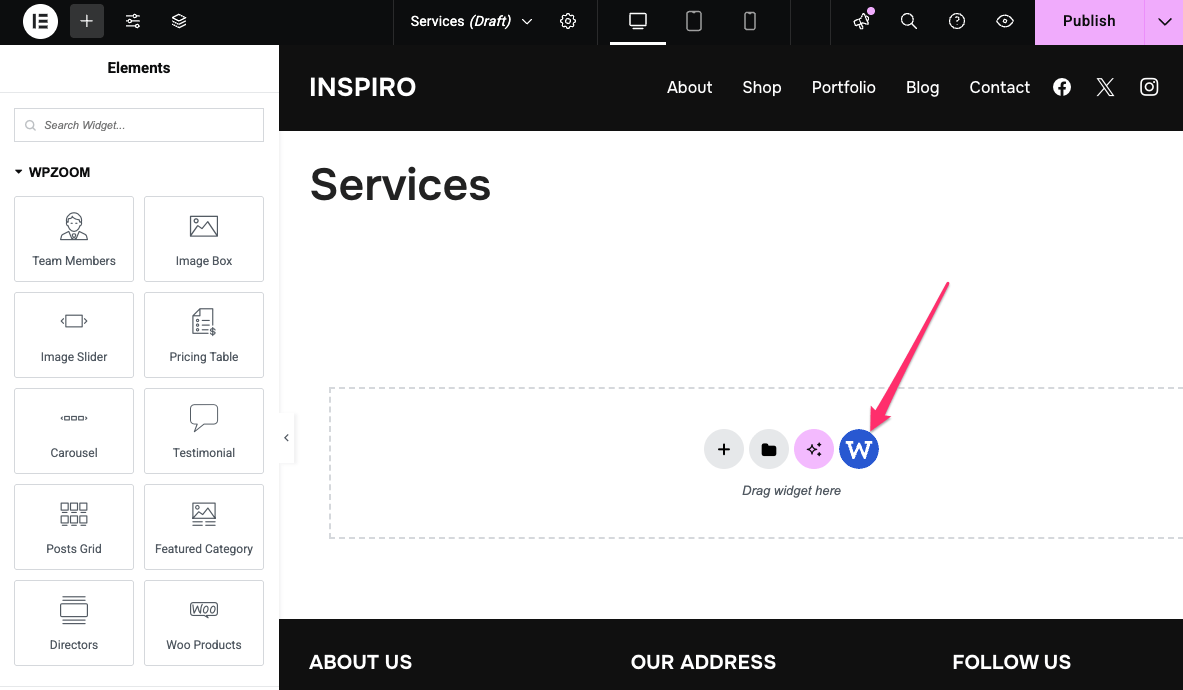Click the Search Widget input field

139,125
